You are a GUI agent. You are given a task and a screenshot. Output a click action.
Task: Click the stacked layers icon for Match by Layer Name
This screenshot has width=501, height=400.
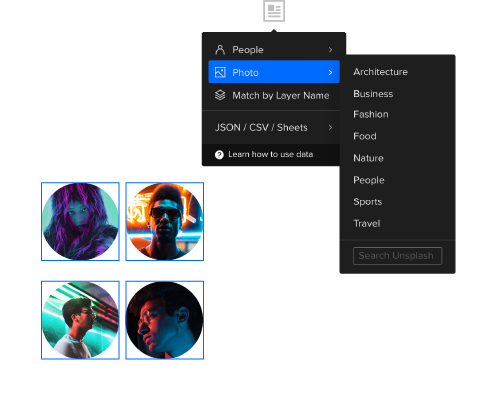(x=220, y=95)
